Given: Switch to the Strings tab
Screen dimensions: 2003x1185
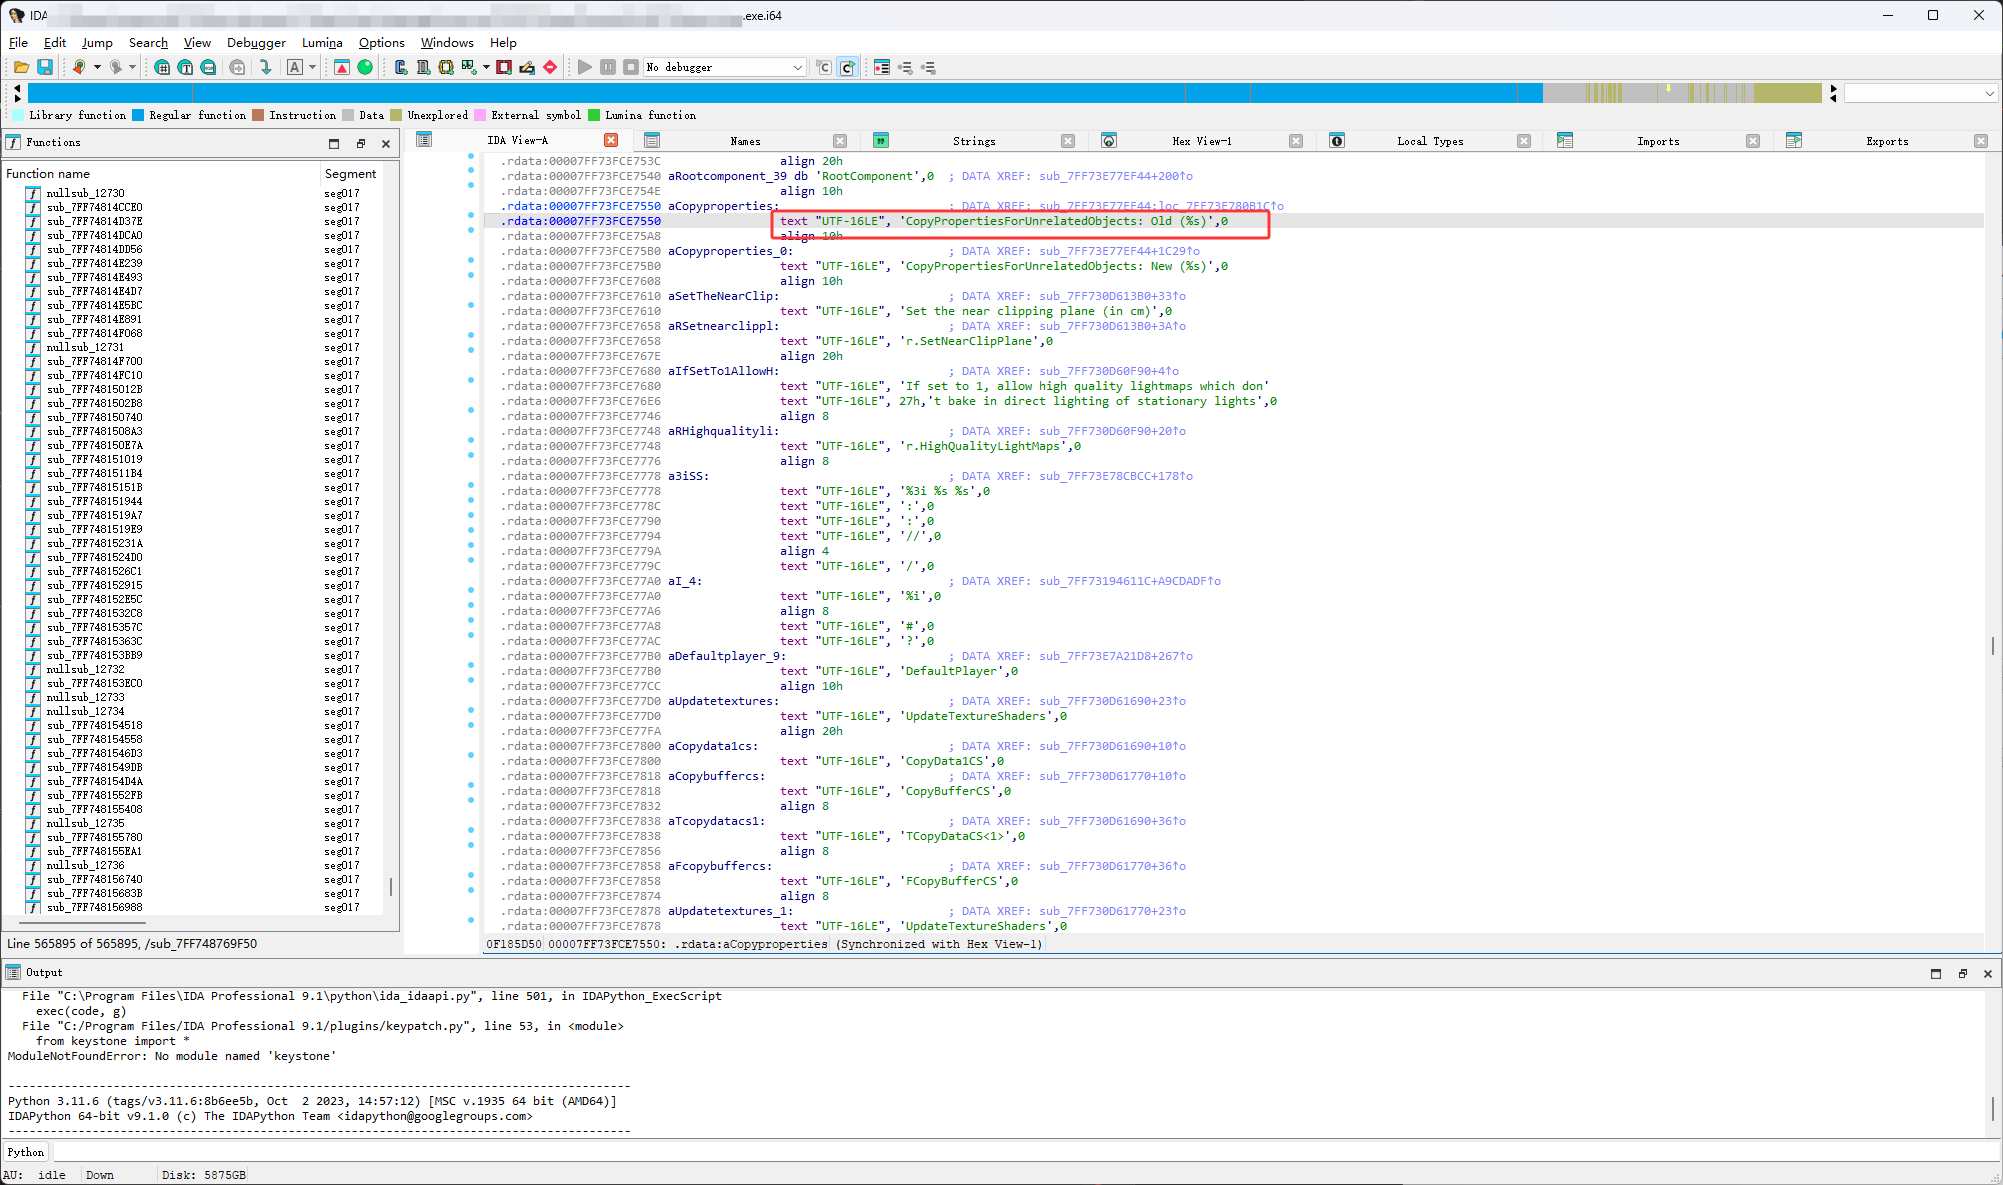Looking at the screenshot, I should [x=973, y=141].
